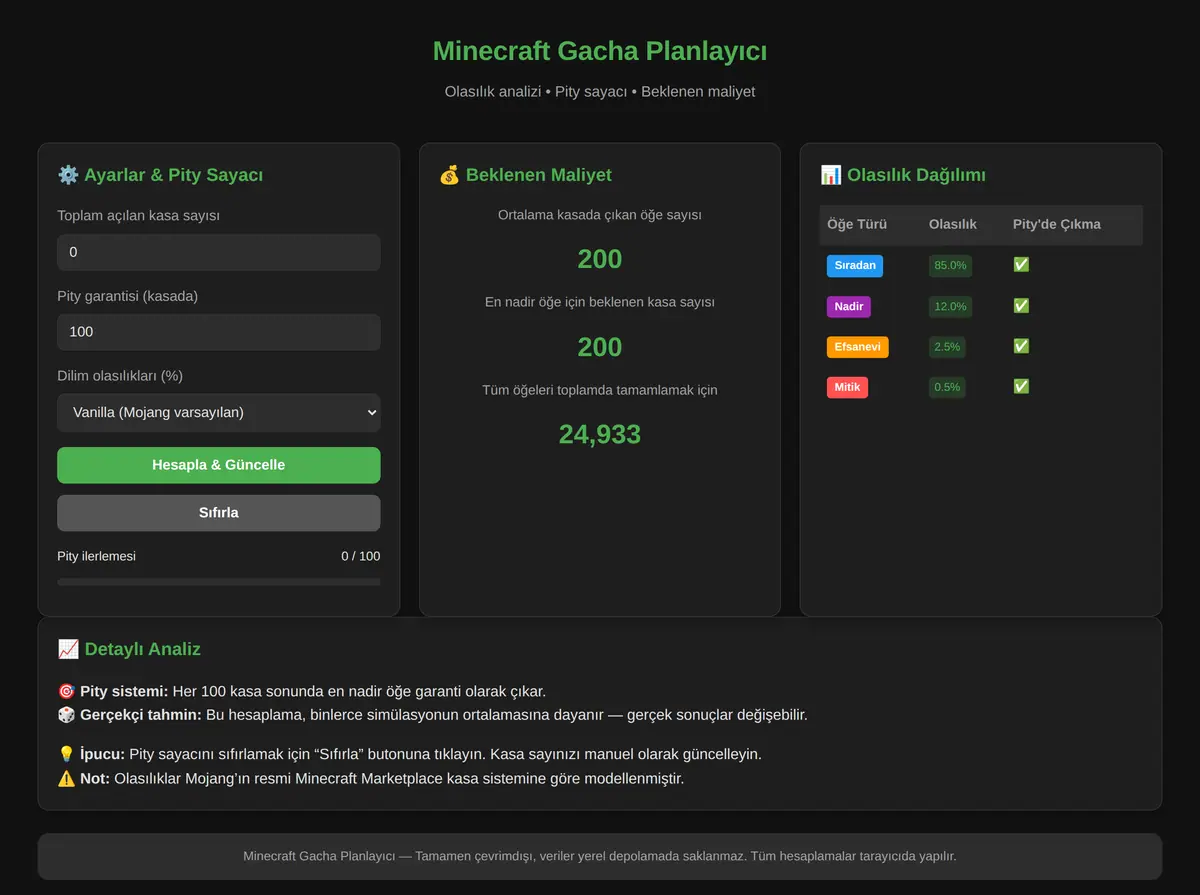
Task: Click the Pity ilerlemesi label
Action: click(x=97, y=556)
